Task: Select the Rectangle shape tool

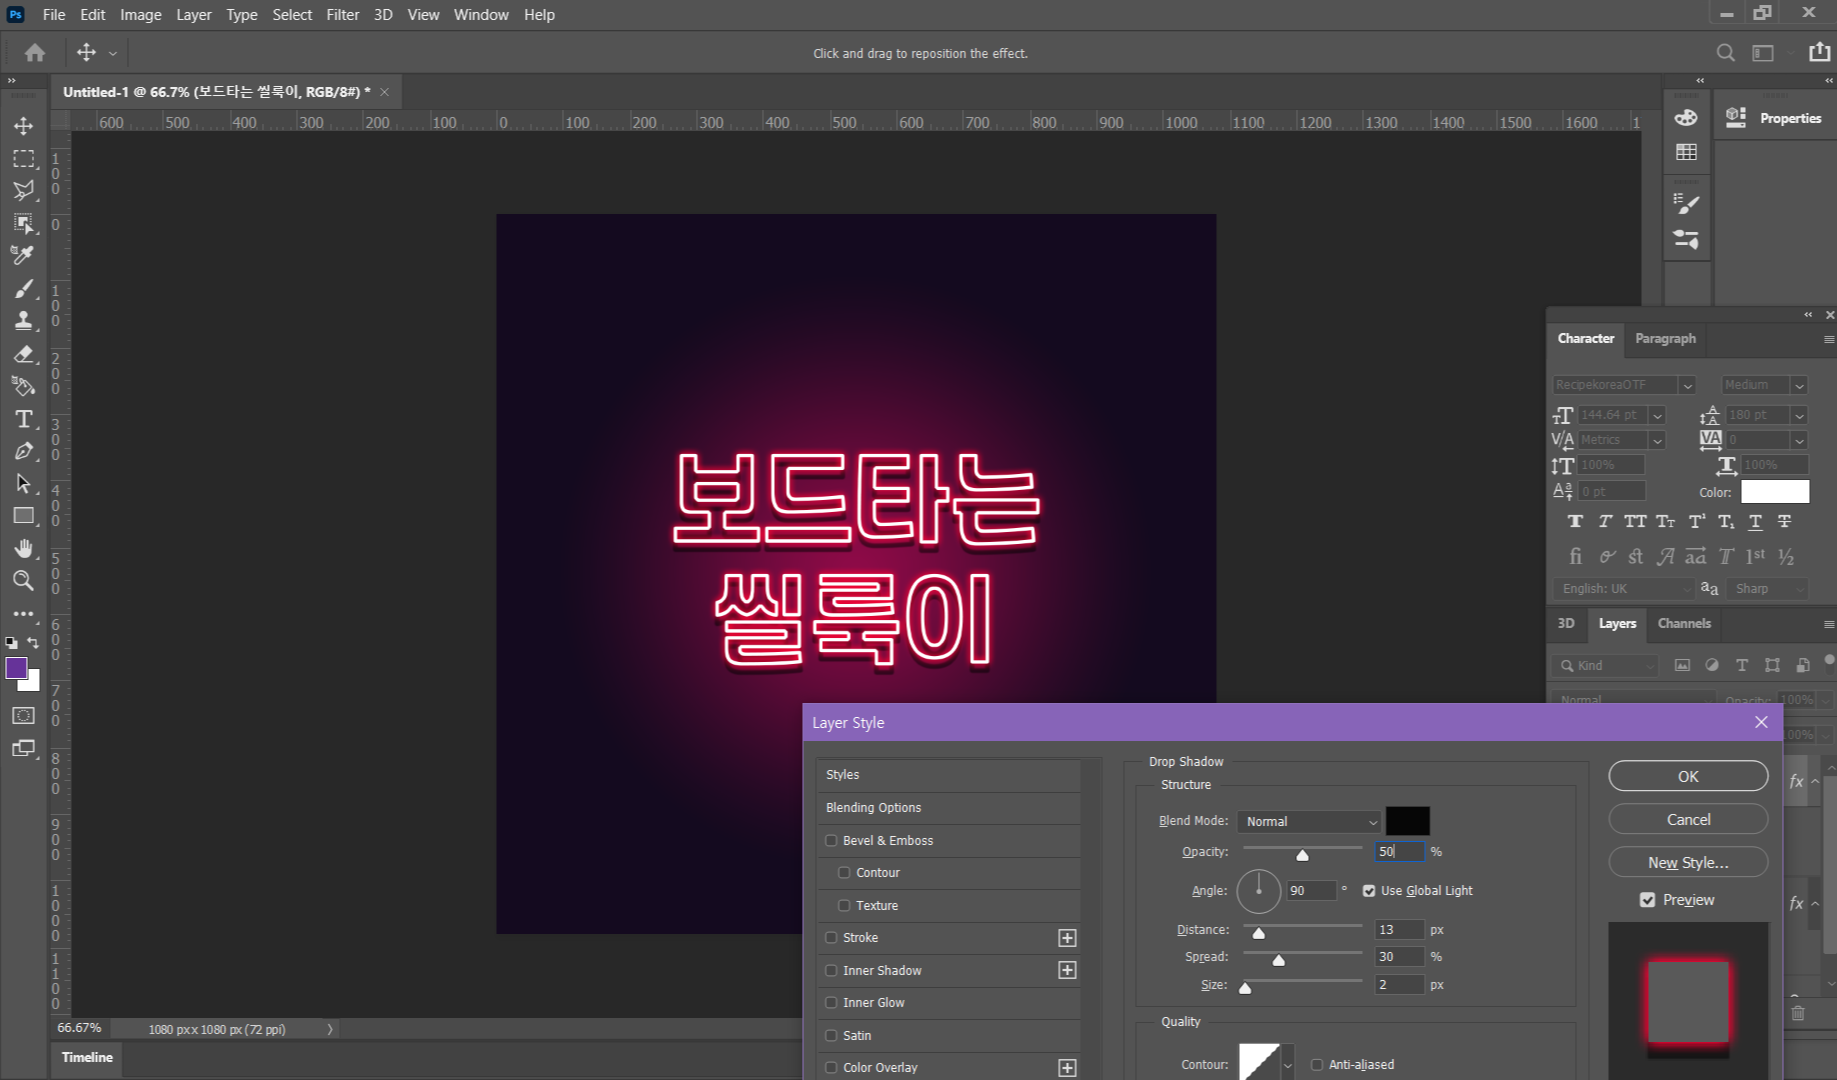Action: coord(23,516)
